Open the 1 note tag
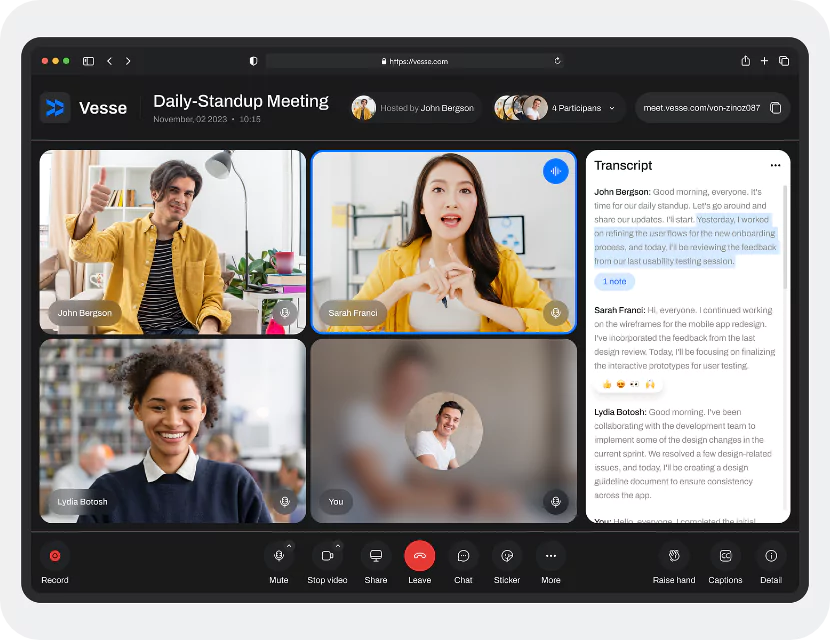The height and width of the screenshot is (640, 830). point(614,282)
